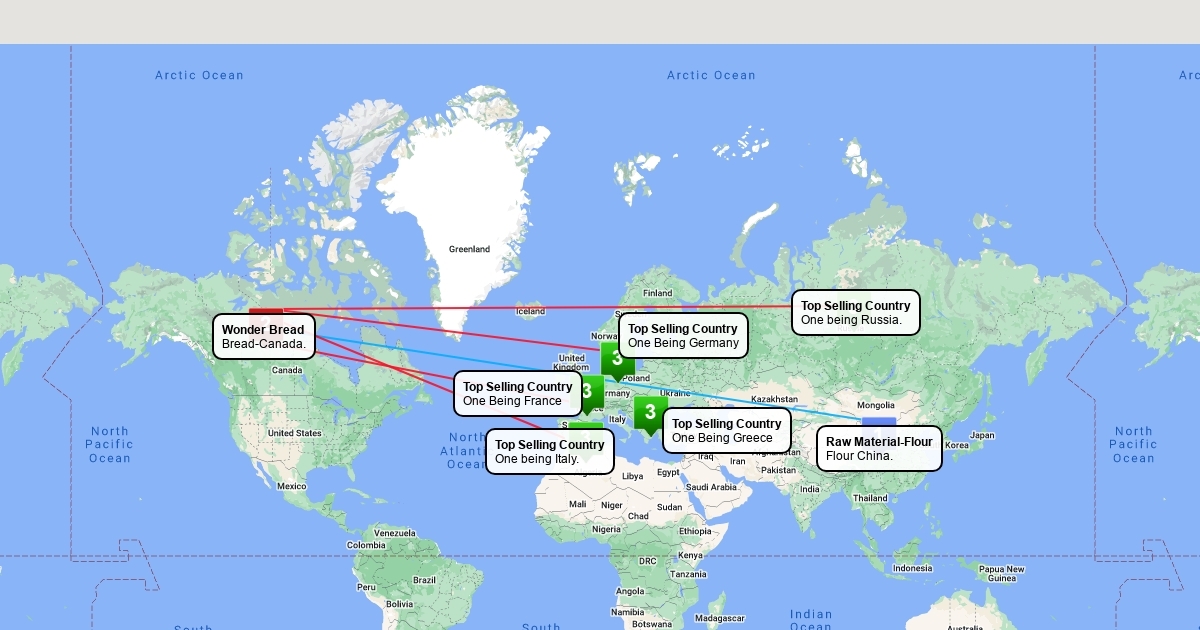
Task: Select the Top Selling Country Italy label
Action: point(549,452)
